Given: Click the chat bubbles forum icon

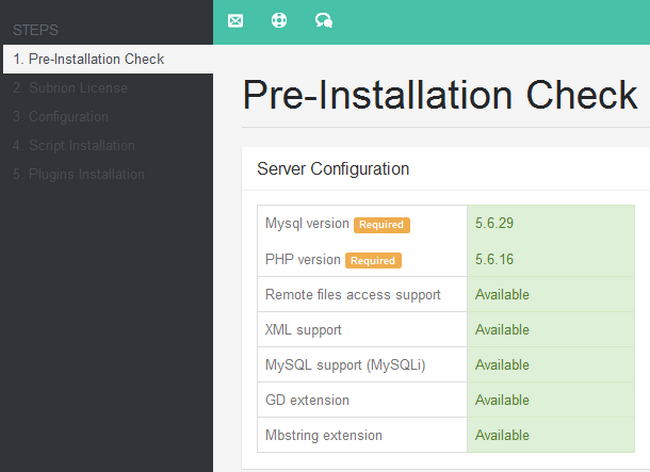Looking at the screenshot, I should [x=323, y=20].
